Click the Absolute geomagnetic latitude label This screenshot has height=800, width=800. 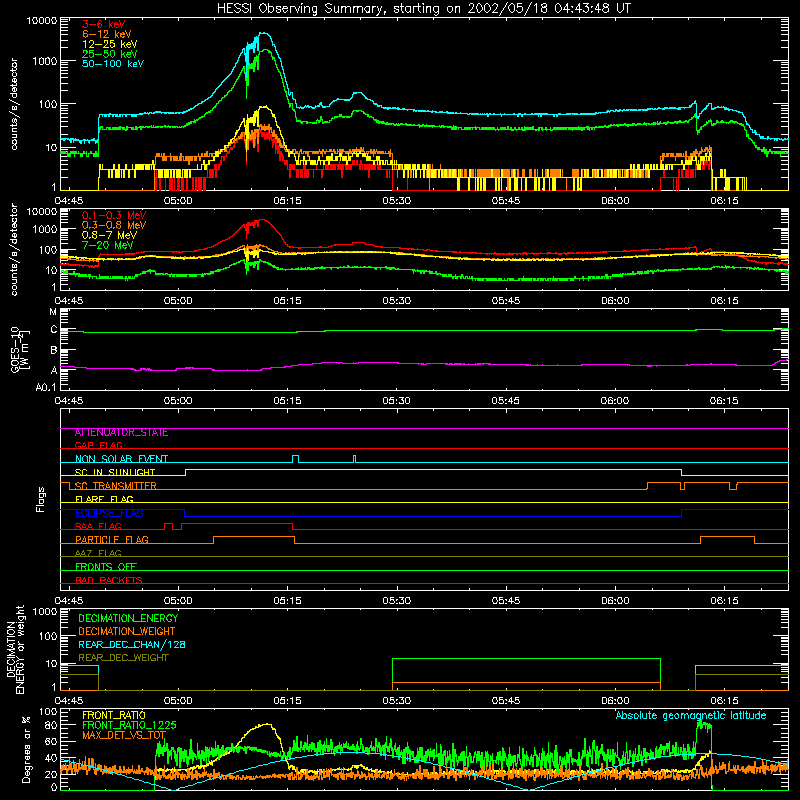691,716
